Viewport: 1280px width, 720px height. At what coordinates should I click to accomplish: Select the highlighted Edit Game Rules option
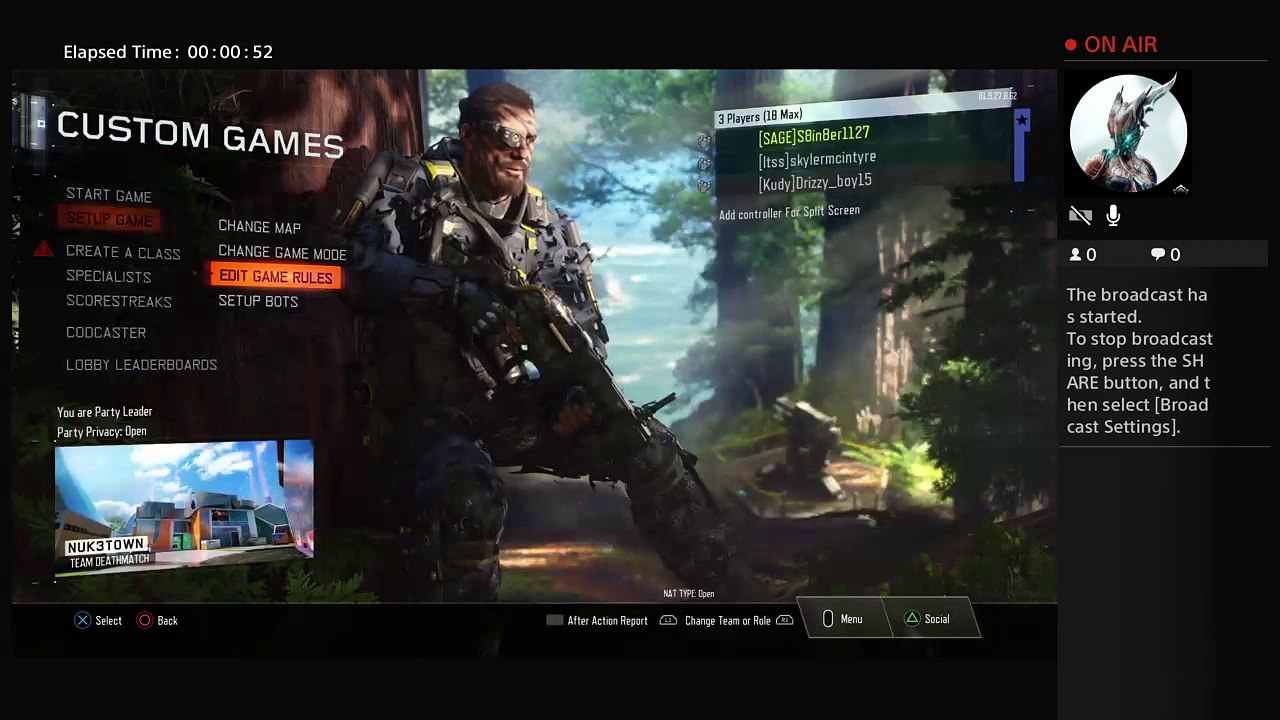(x=276, y=277)
